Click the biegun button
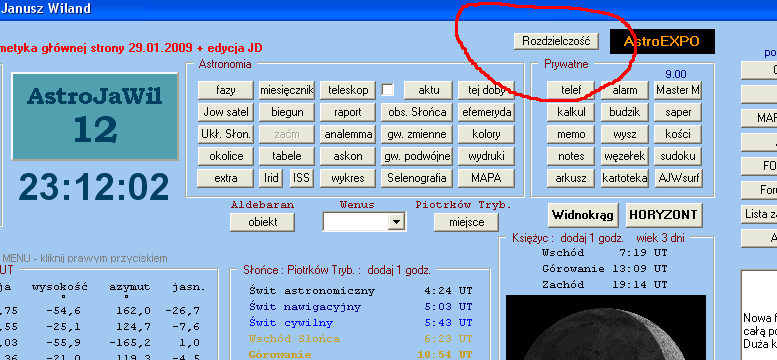 click(287, 112)
